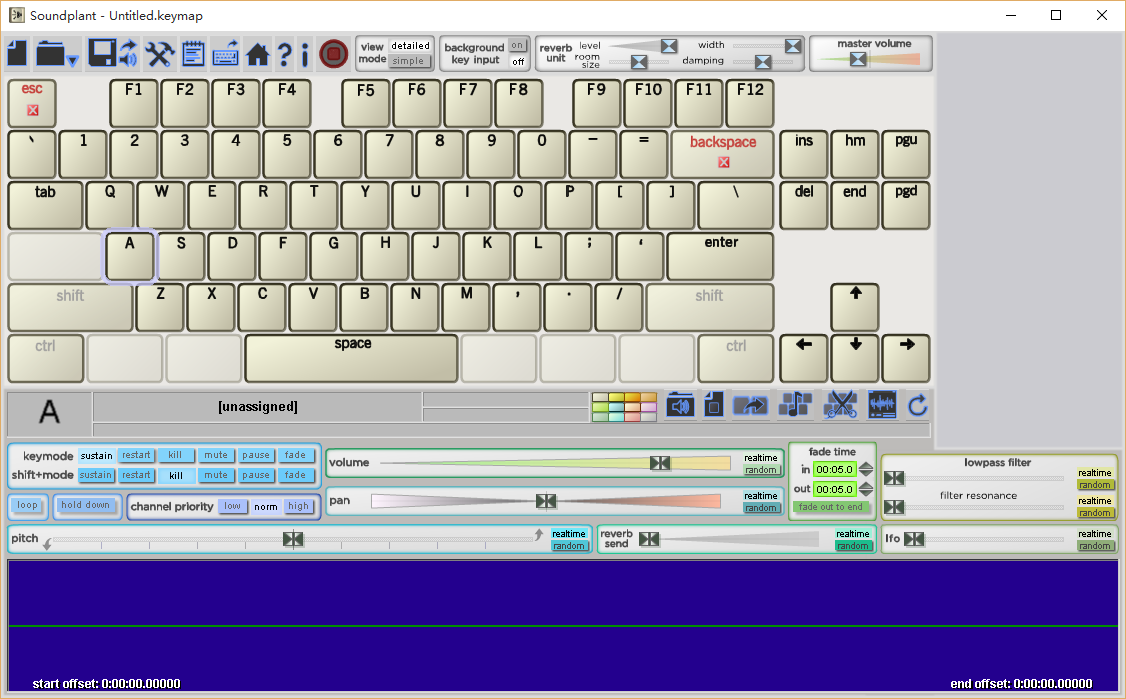
Task: Click the scissors clear key icon
Action: (x=840, y=405)
